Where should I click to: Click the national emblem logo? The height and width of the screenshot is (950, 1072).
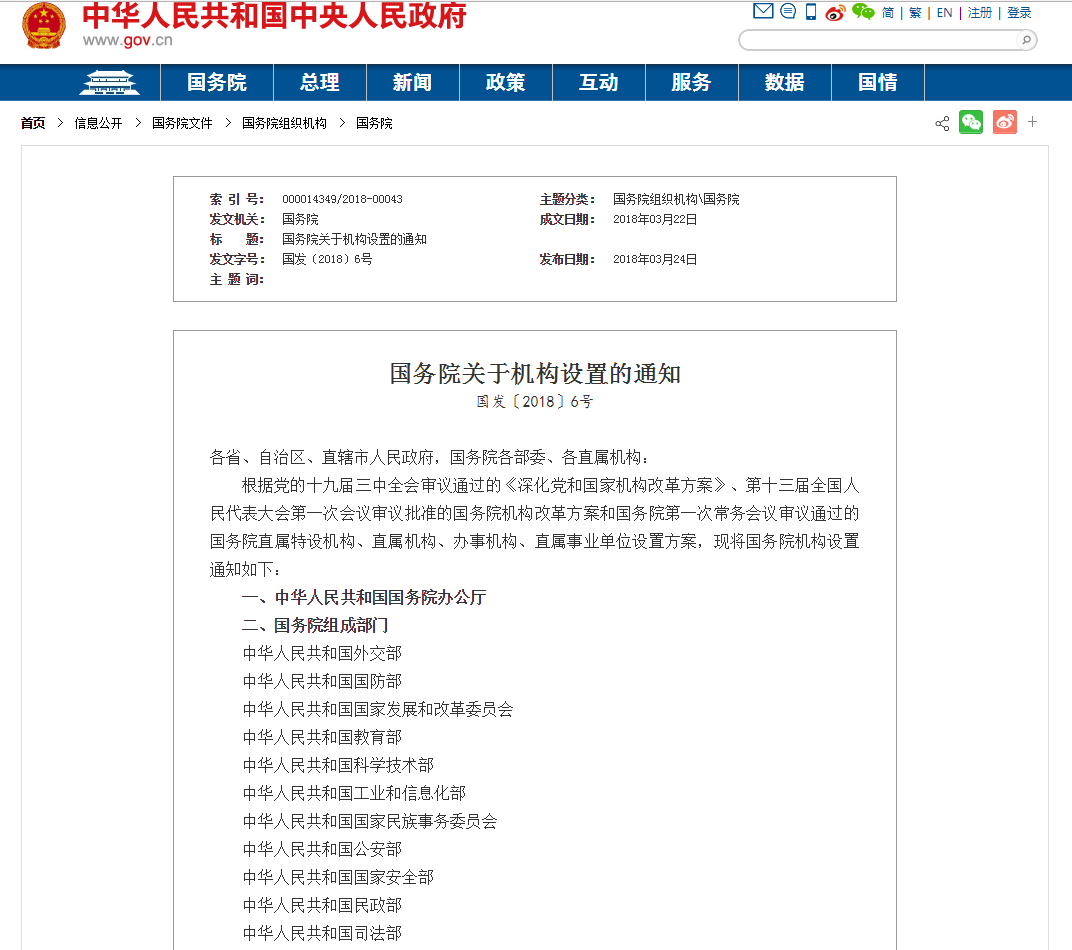click(44, 26)
